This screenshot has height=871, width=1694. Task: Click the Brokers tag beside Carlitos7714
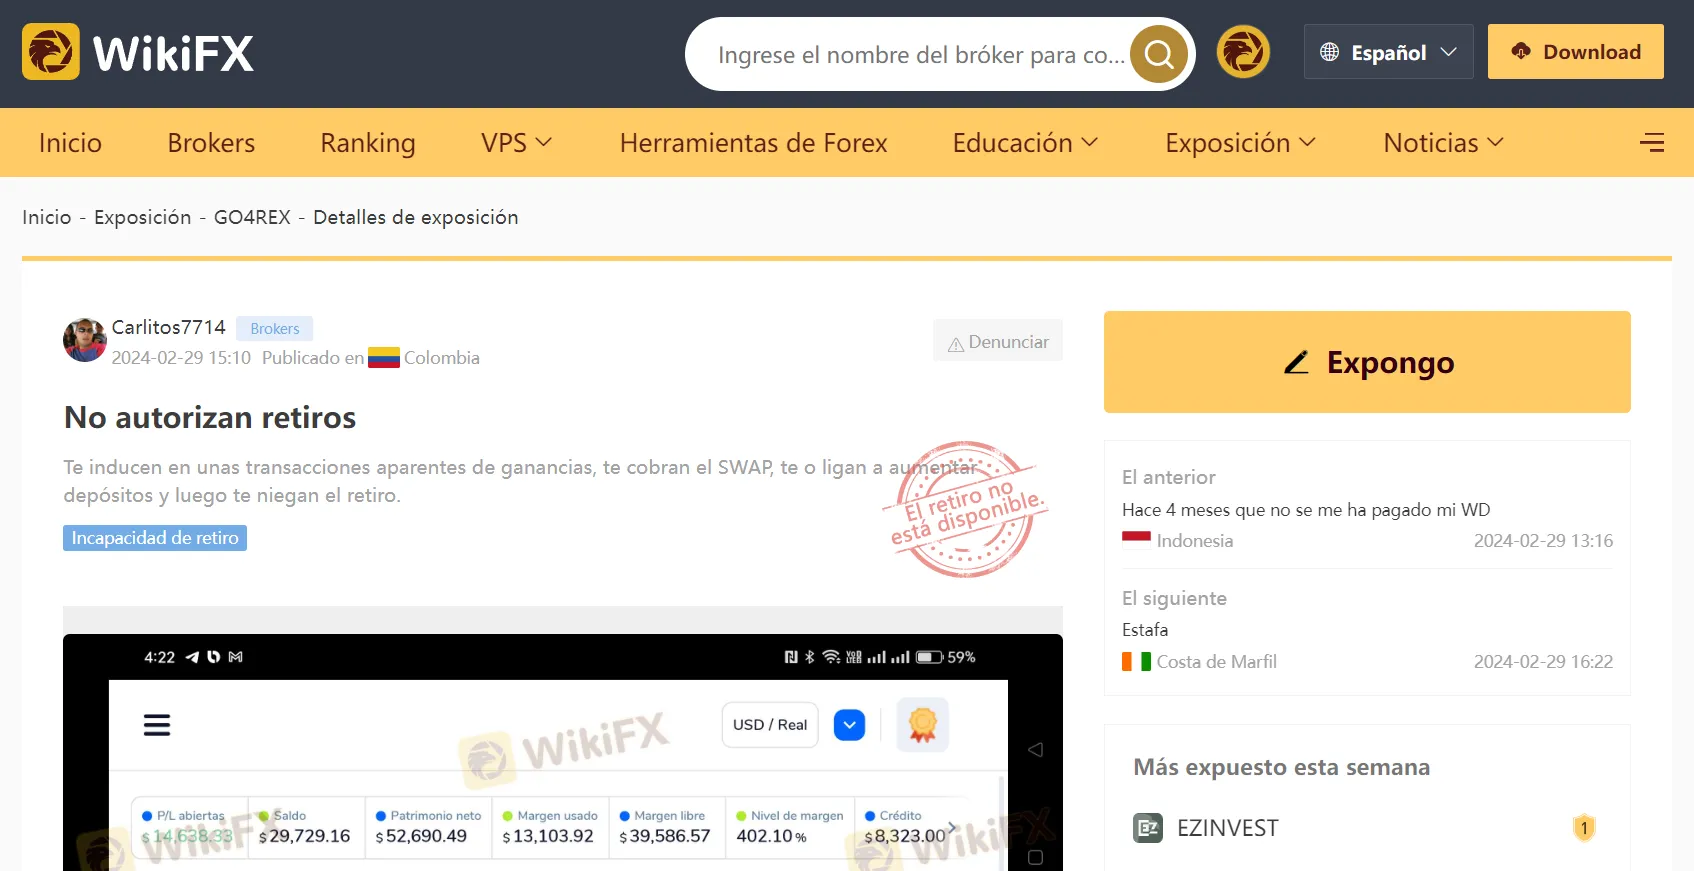274,328
